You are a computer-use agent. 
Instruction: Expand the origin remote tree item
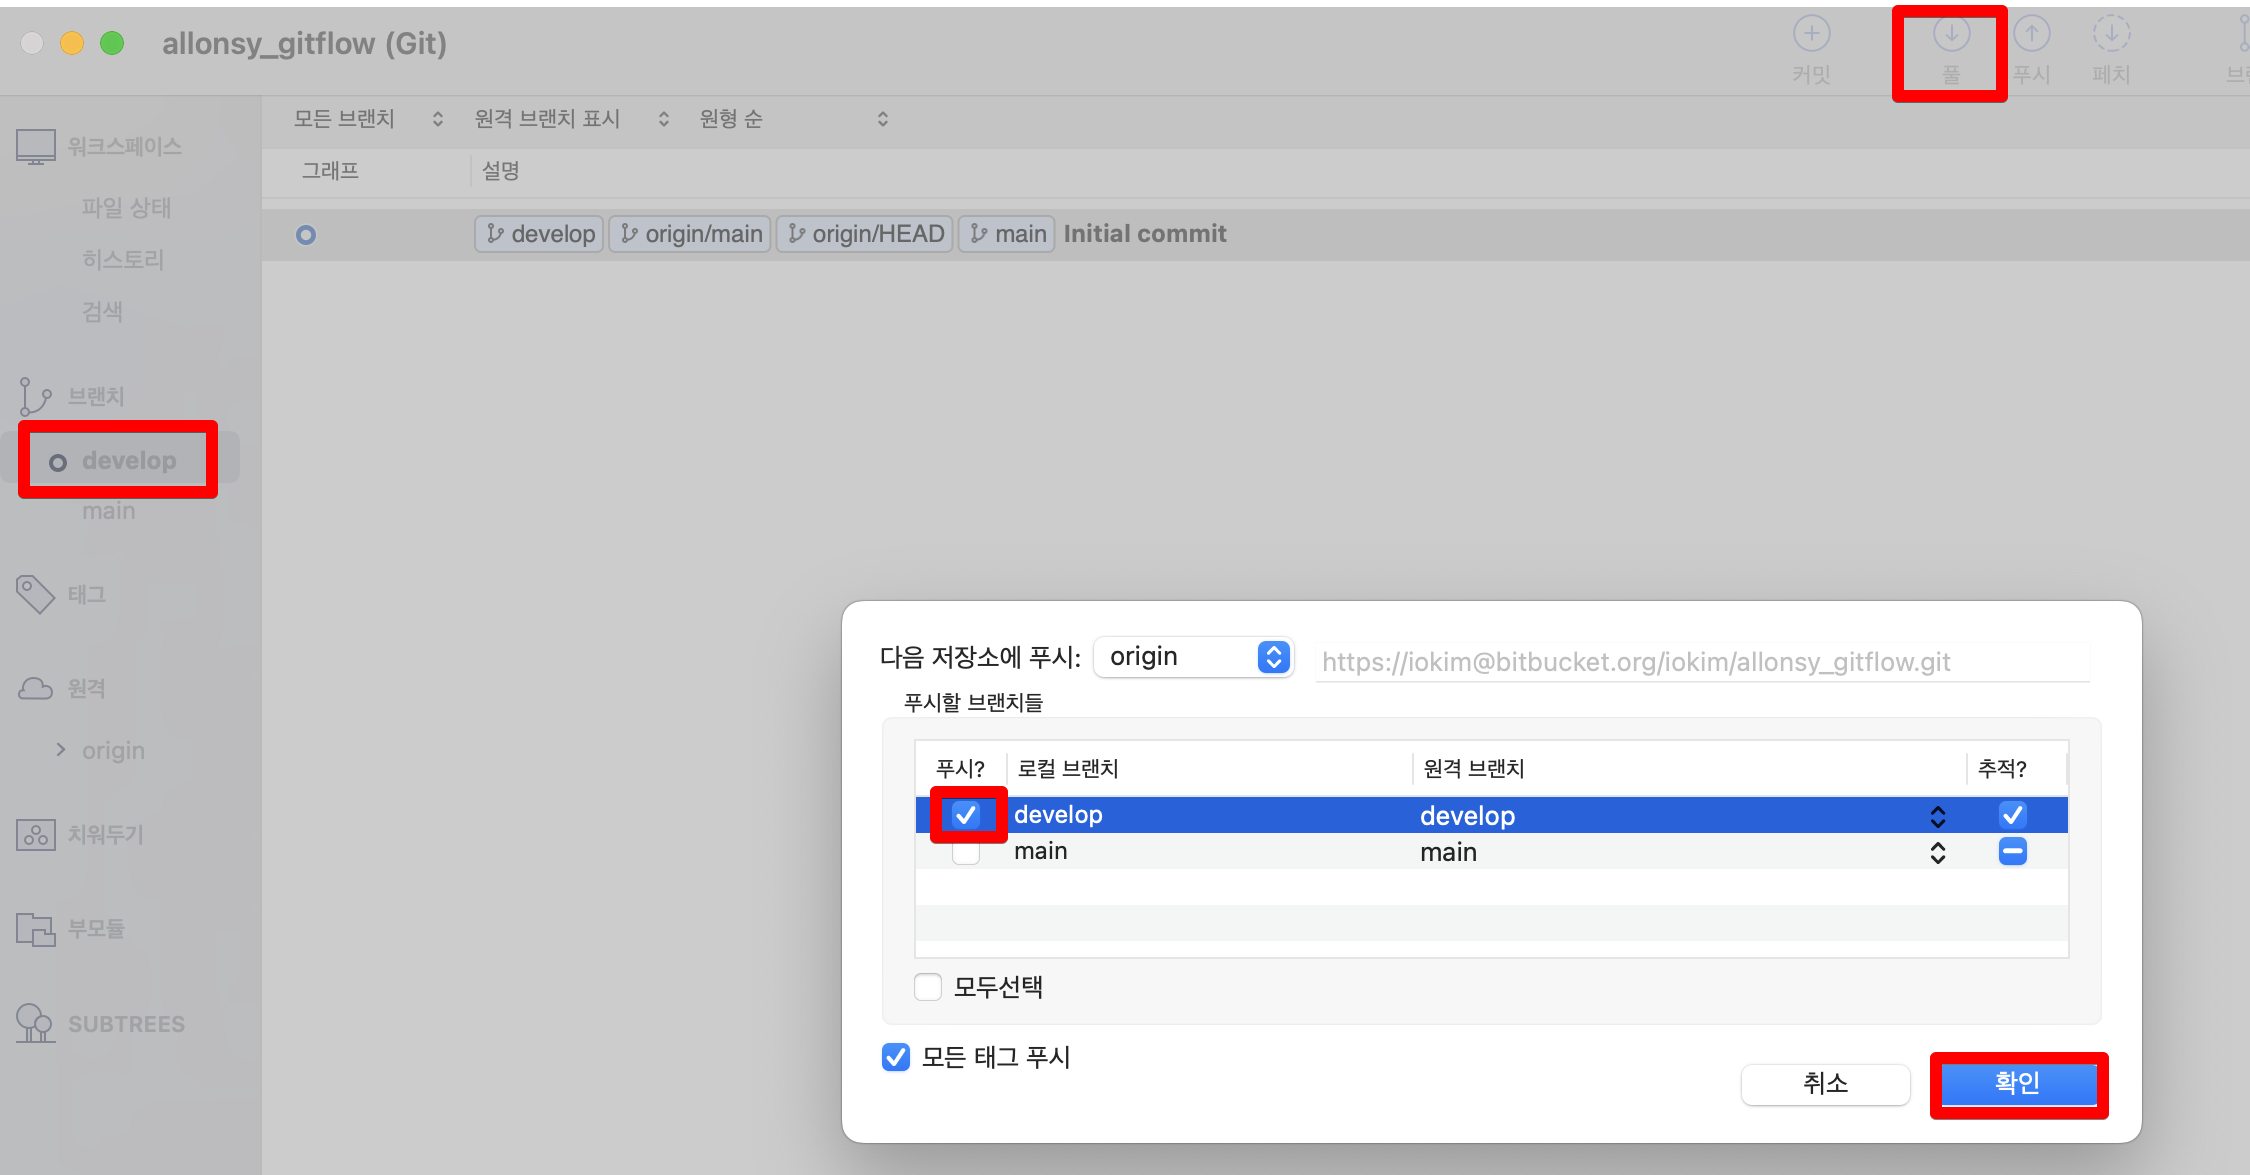61,750
